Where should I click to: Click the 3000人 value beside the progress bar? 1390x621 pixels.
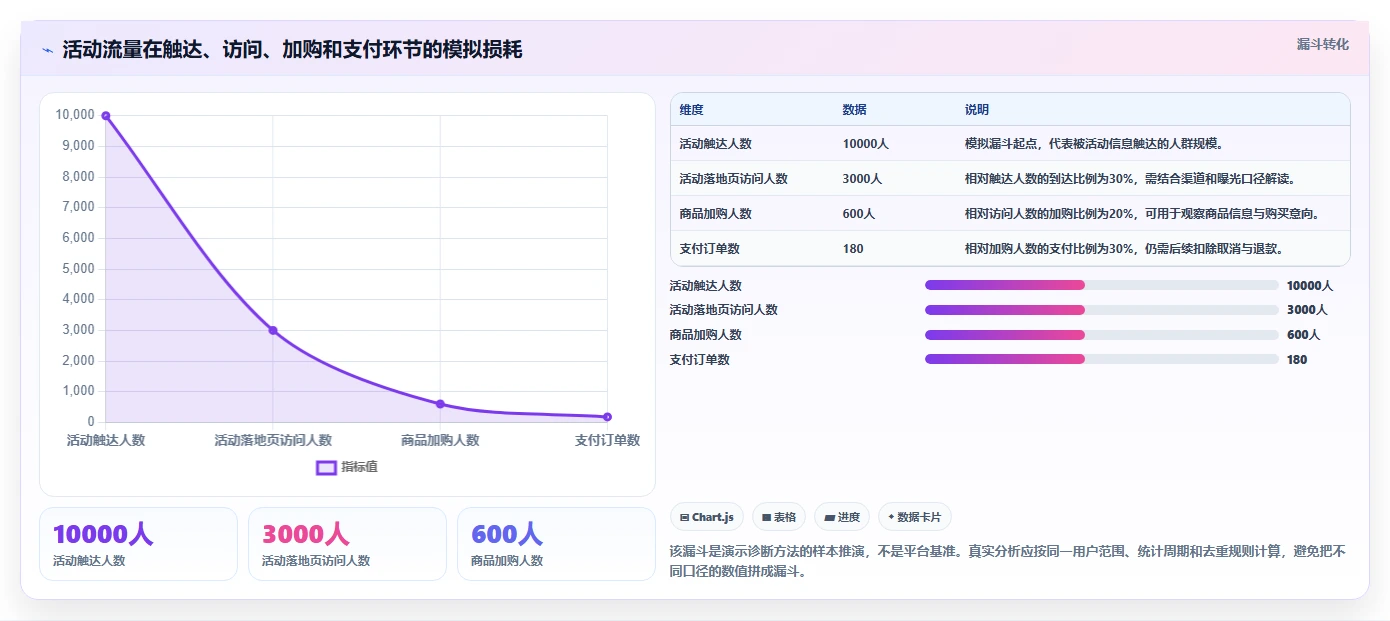tap(1307, 310)
